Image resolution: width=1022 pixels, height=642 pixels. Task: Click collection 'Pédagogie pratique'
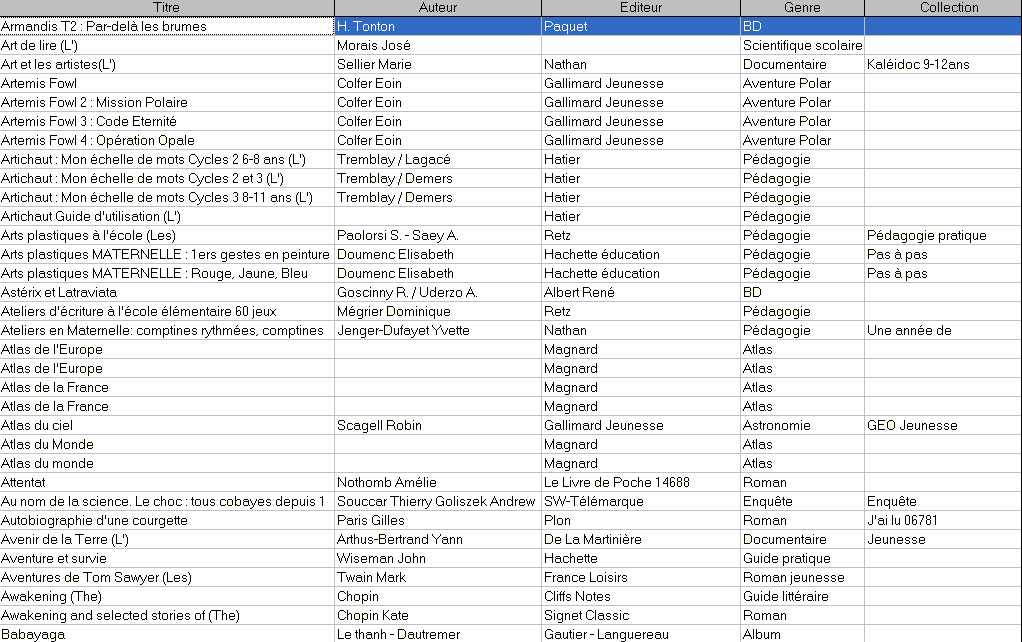(926, 235)
